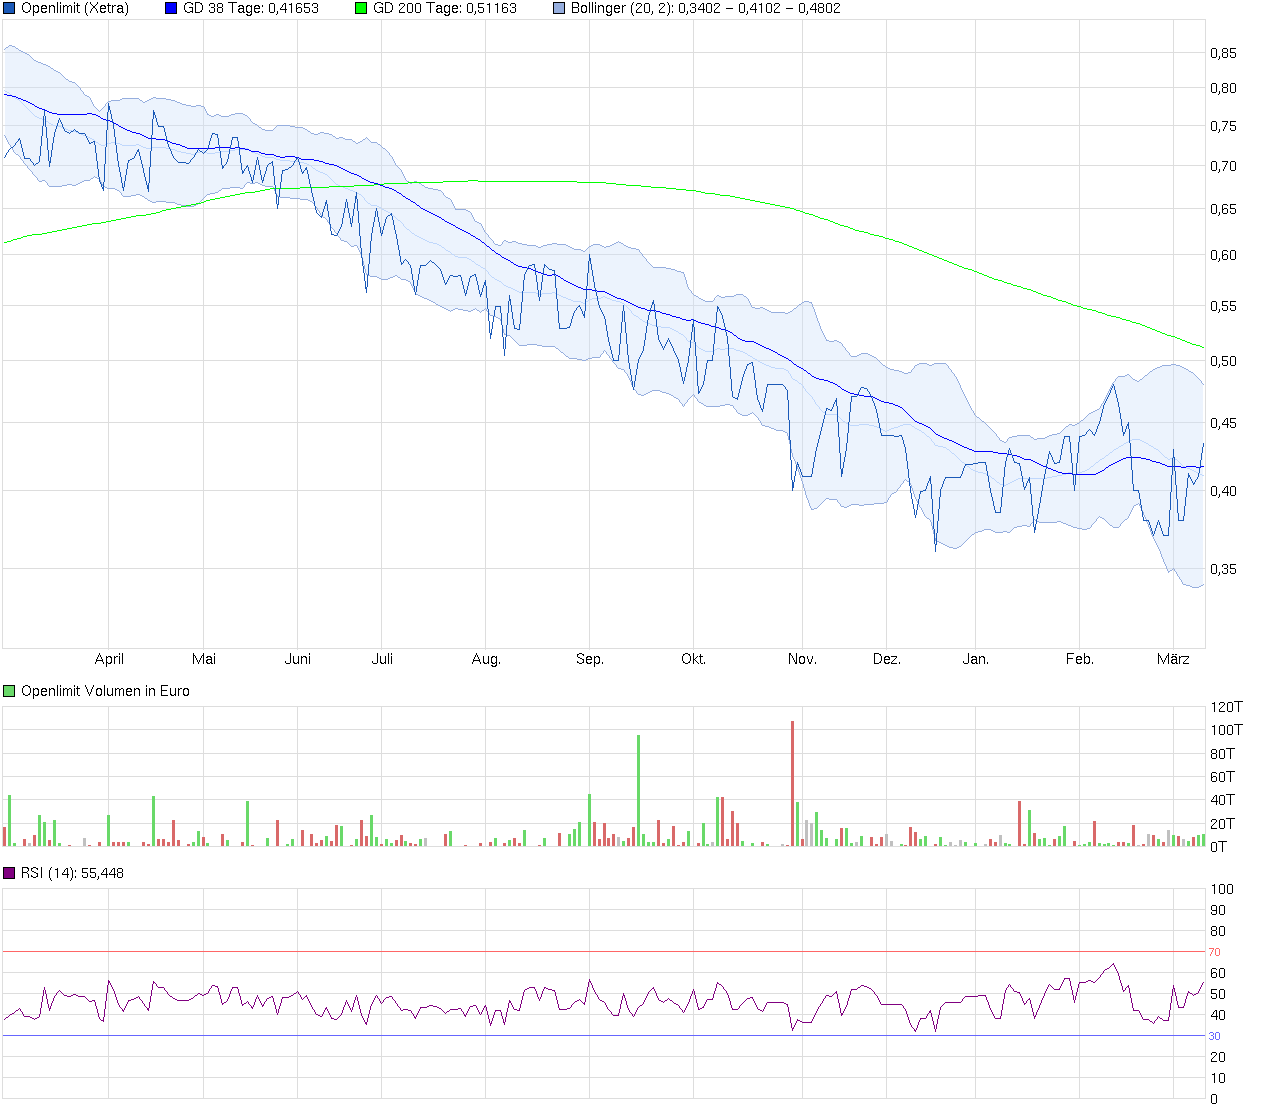Click the 'Nov.' month label on x-axis

coord(802,659)
